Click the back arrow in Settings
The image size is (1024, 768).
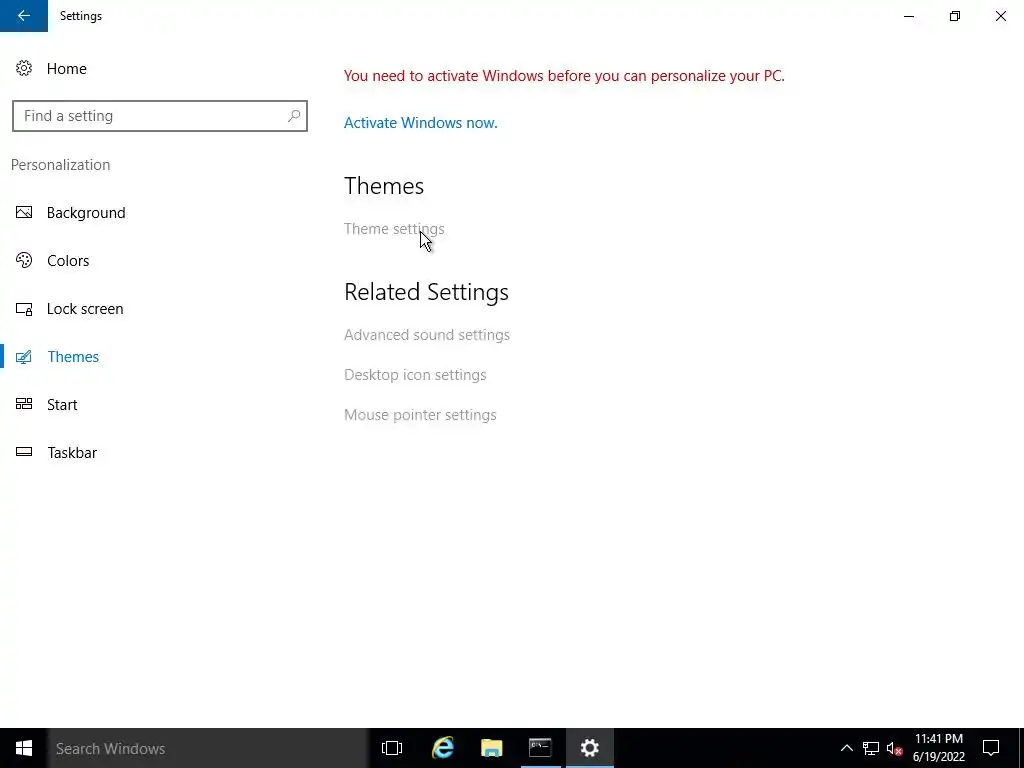24,16
